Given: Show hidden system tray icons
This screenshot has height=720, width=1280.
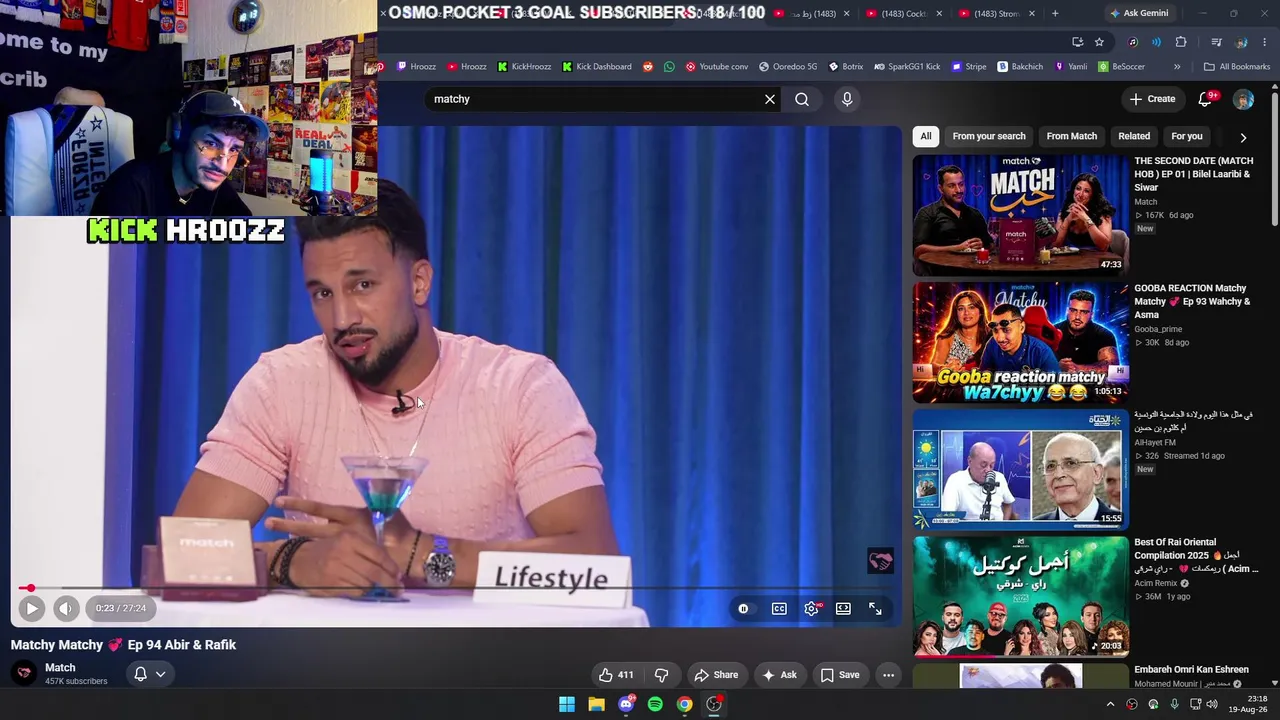Looking at the screenshot, I should click(1110, 704).
